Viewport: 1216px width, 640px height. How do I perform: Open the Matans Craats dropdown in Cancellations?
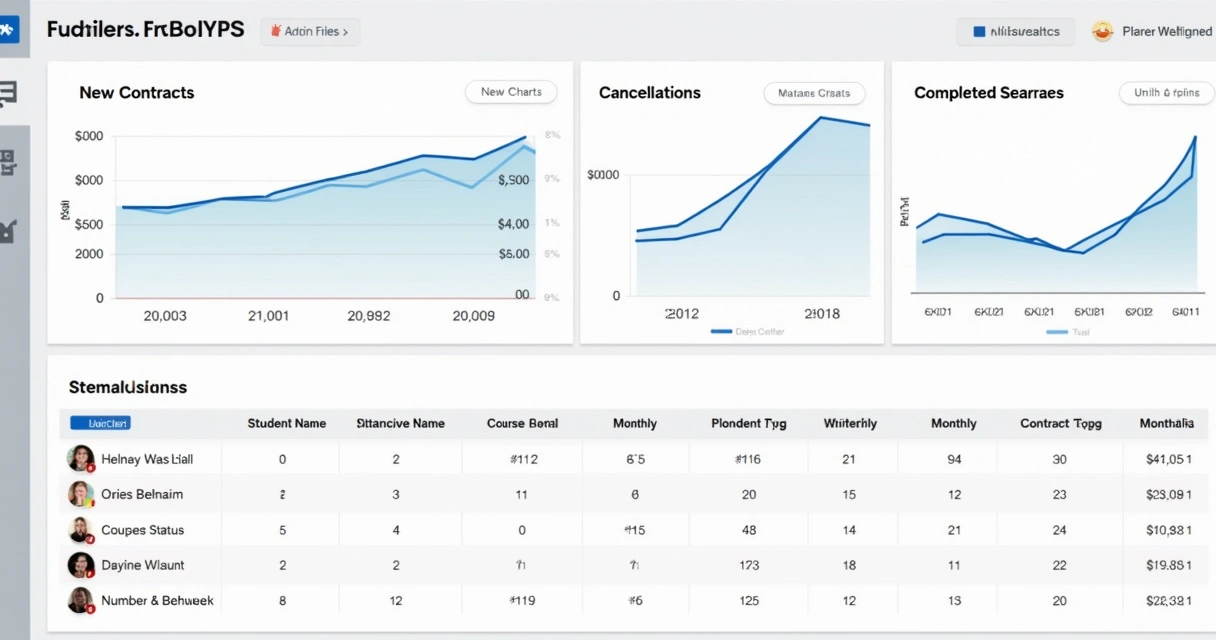pyautogui.click(x=813, y=93)
